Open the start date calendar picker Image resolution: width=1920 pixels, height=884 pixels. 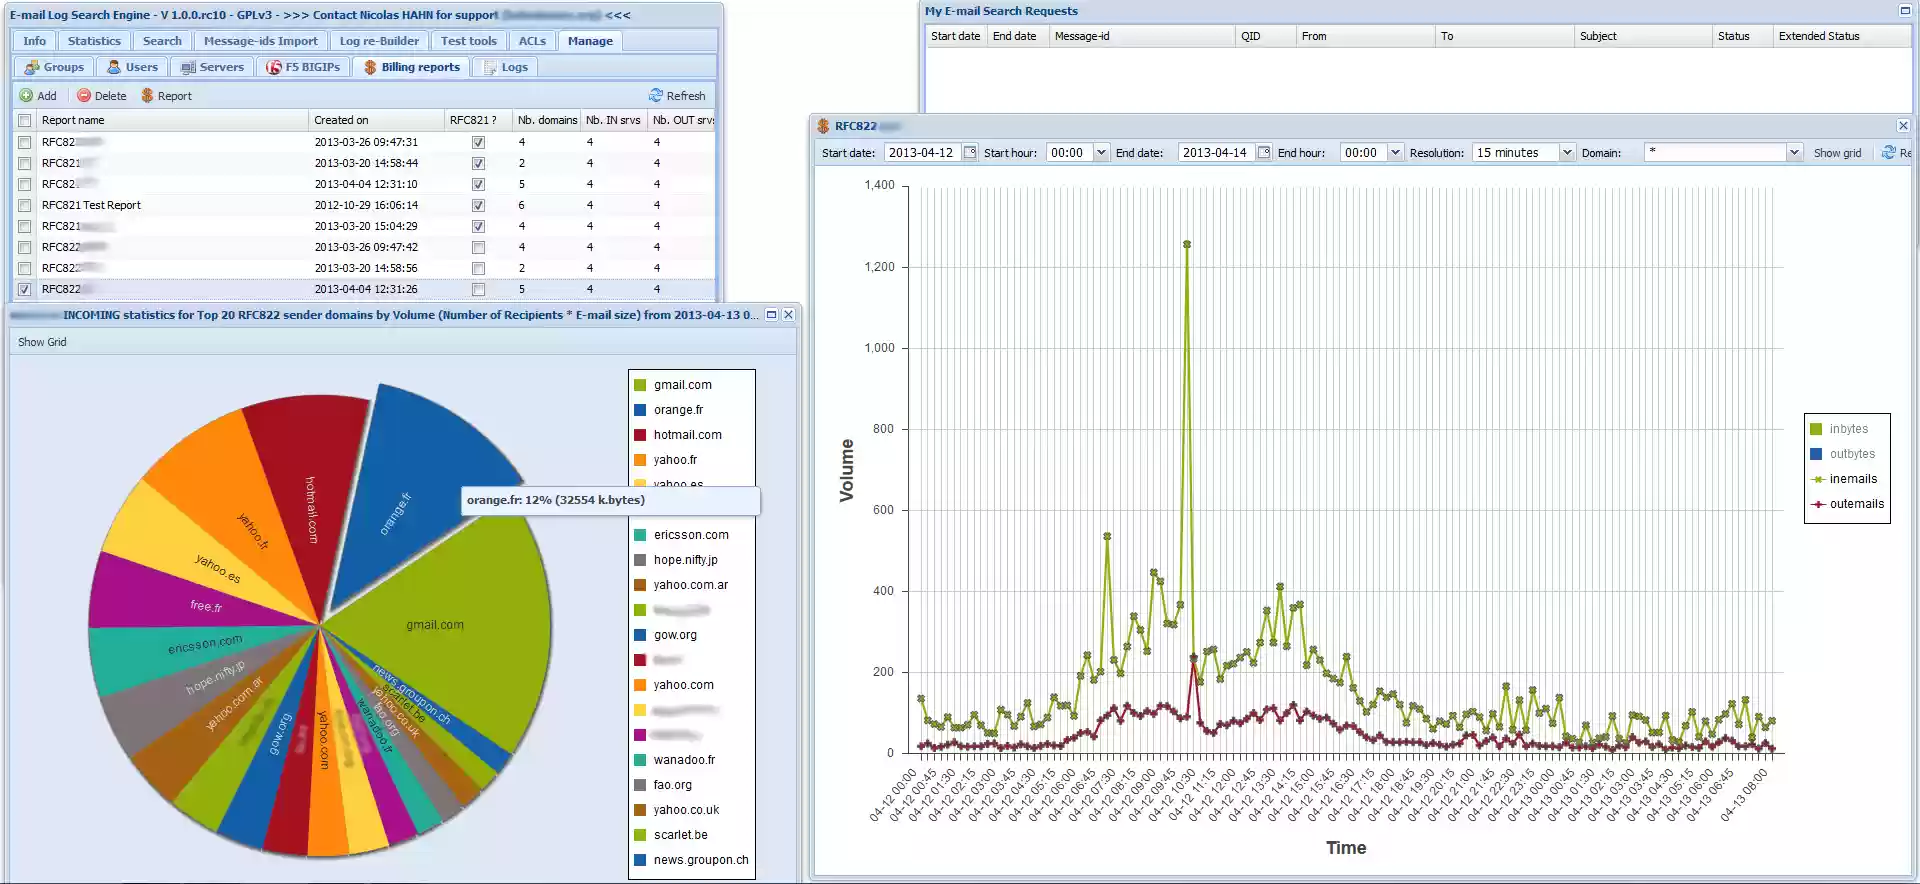tap(969, 153)
